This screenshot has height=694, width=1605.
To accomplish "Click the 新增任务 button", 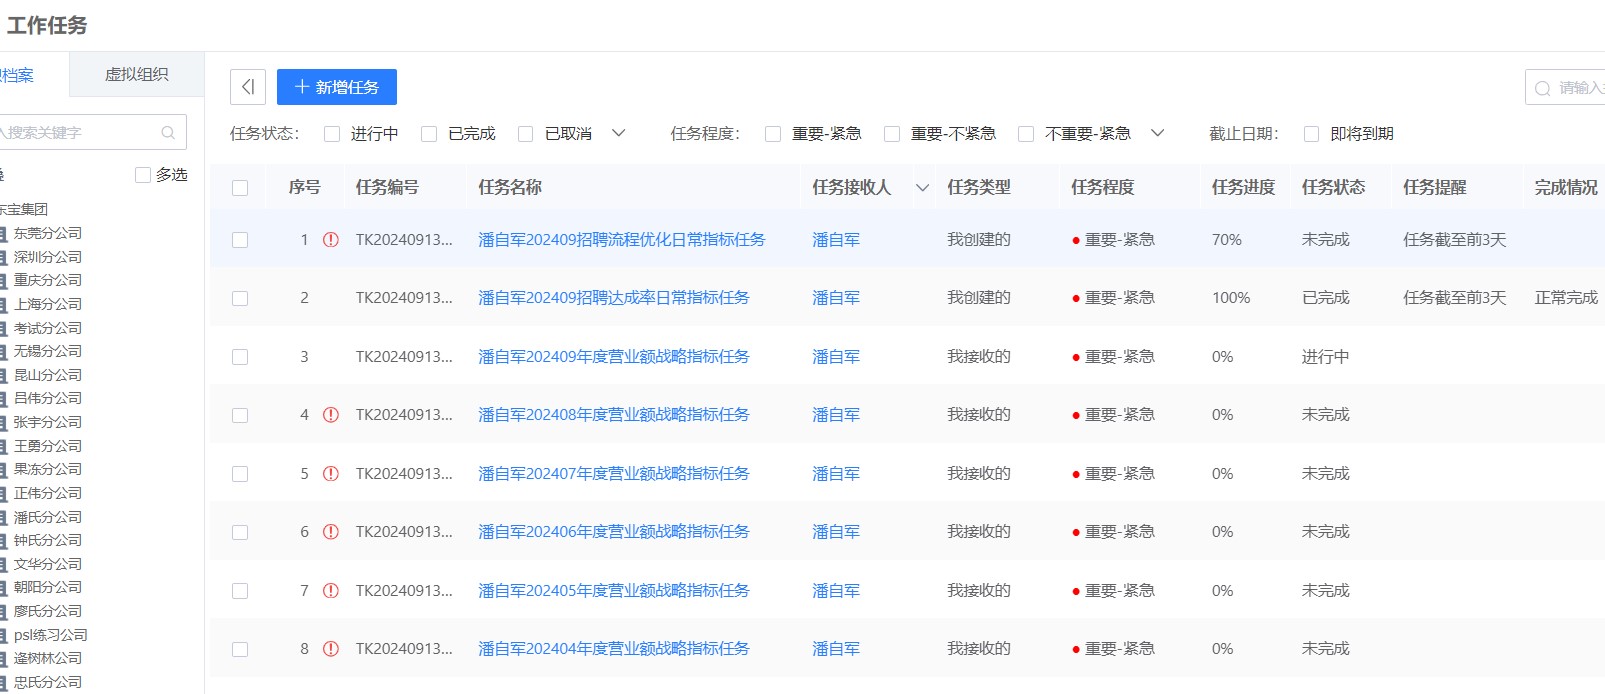I will 337,87.
